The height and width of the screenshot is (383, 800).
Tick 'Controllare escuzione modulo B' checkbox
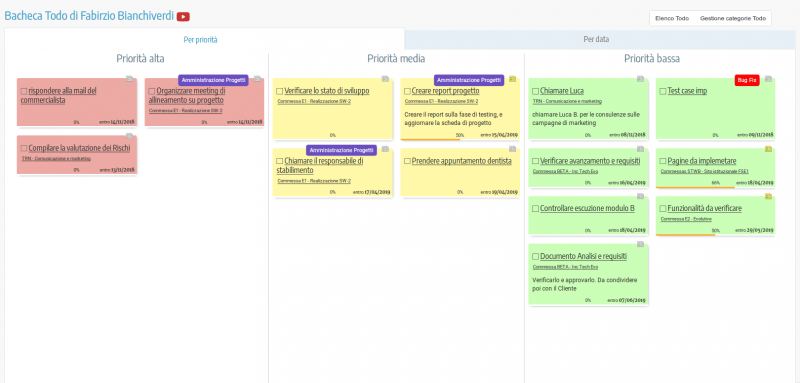535,209
